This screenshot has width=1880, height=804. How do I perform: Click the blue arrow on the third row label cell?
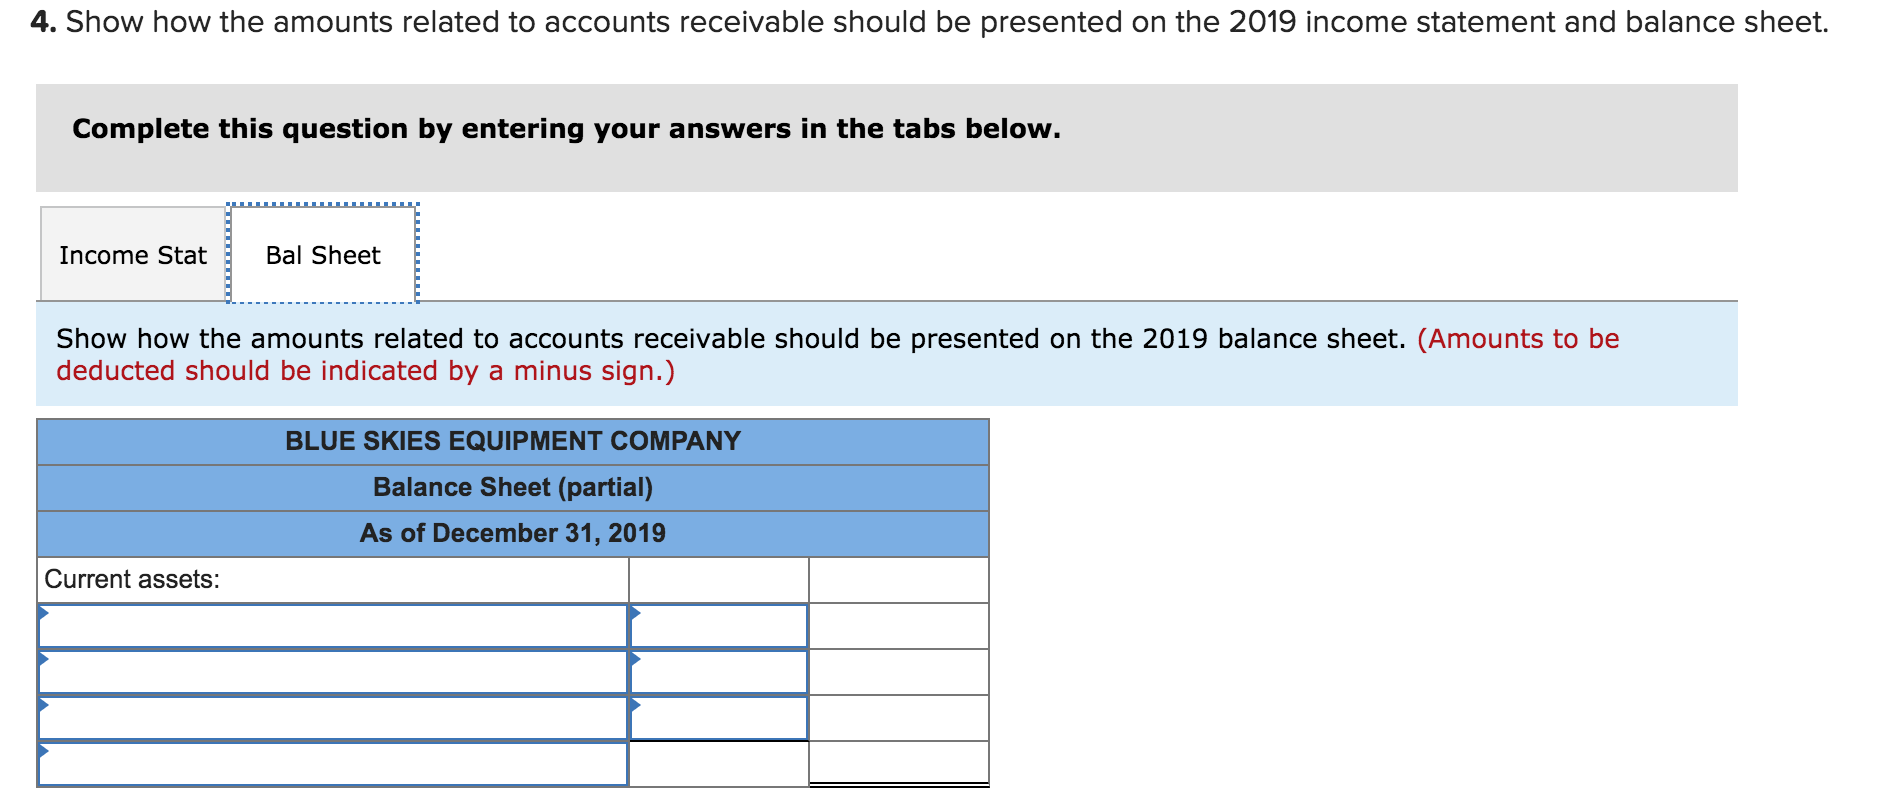tap(43, 708)
